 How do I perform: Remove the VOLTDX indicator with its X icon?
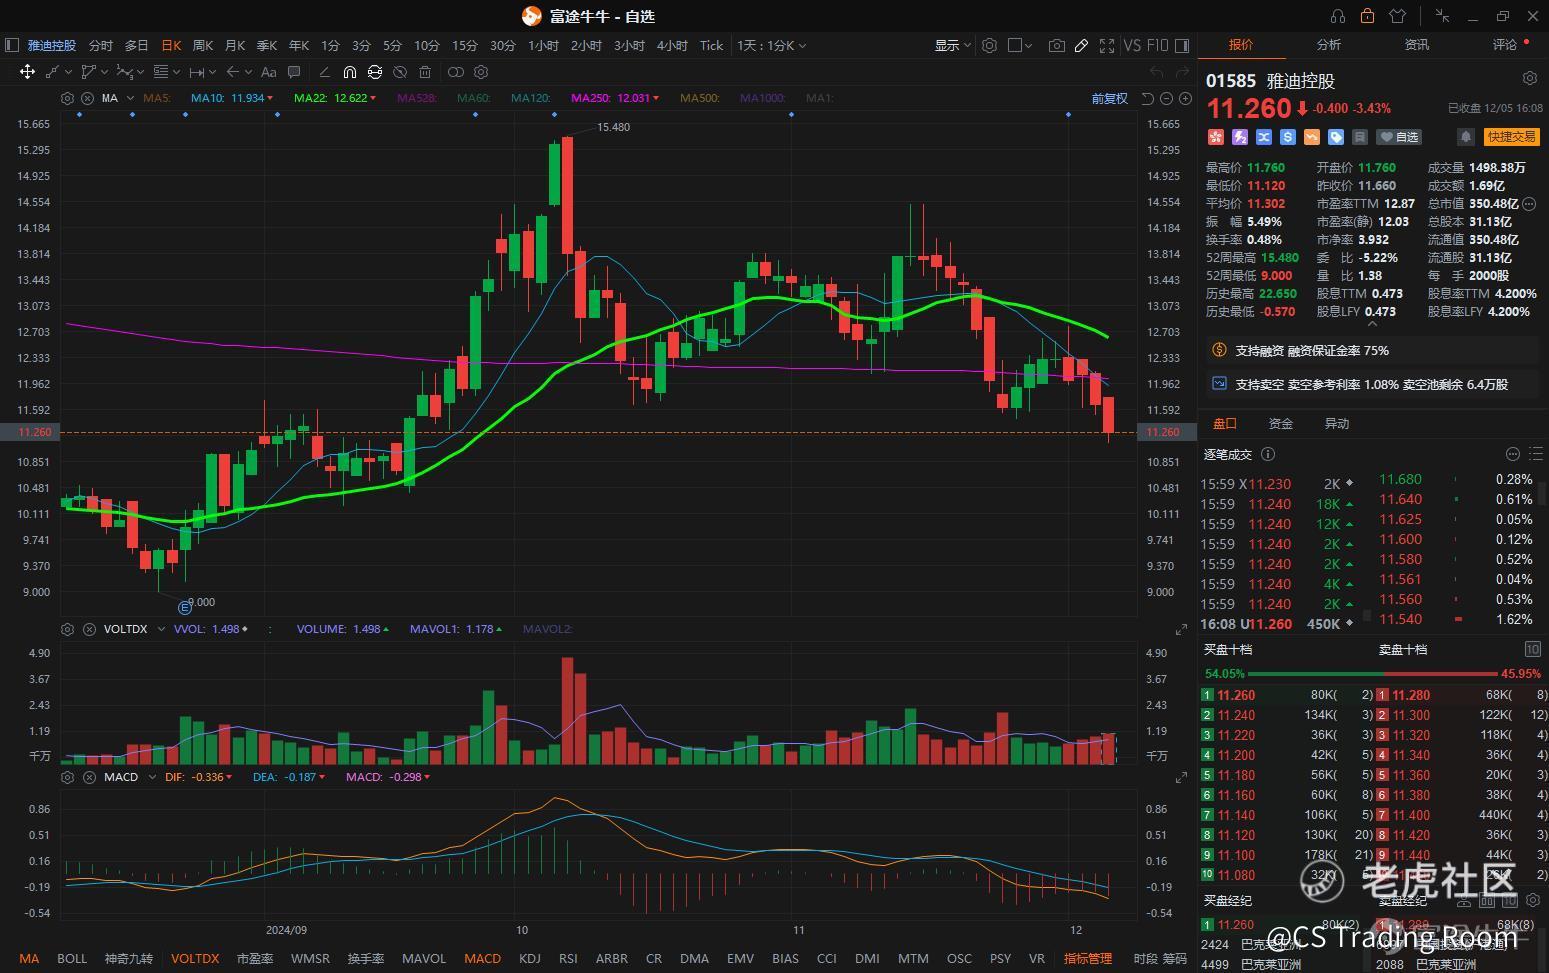pyautogui.click(x=89, y=629)
